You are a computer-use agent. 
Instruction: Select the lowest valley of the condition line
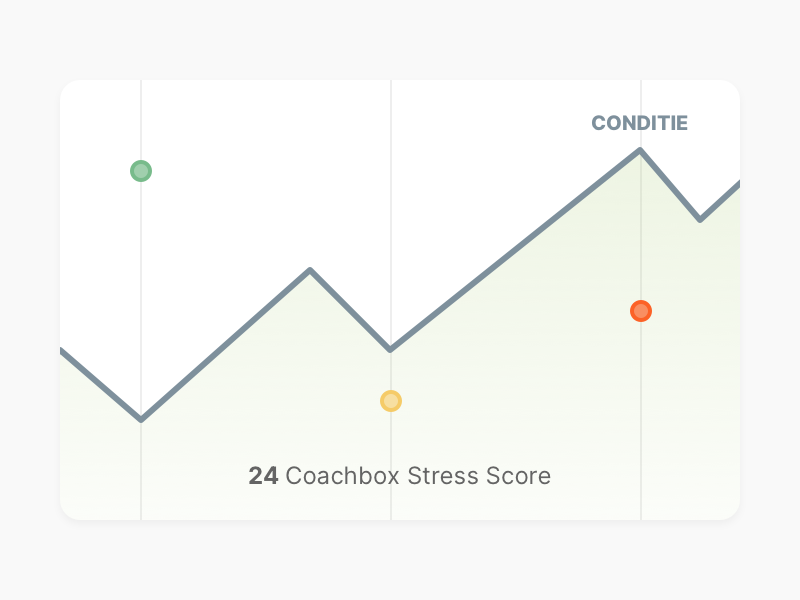tap(141, 419)
